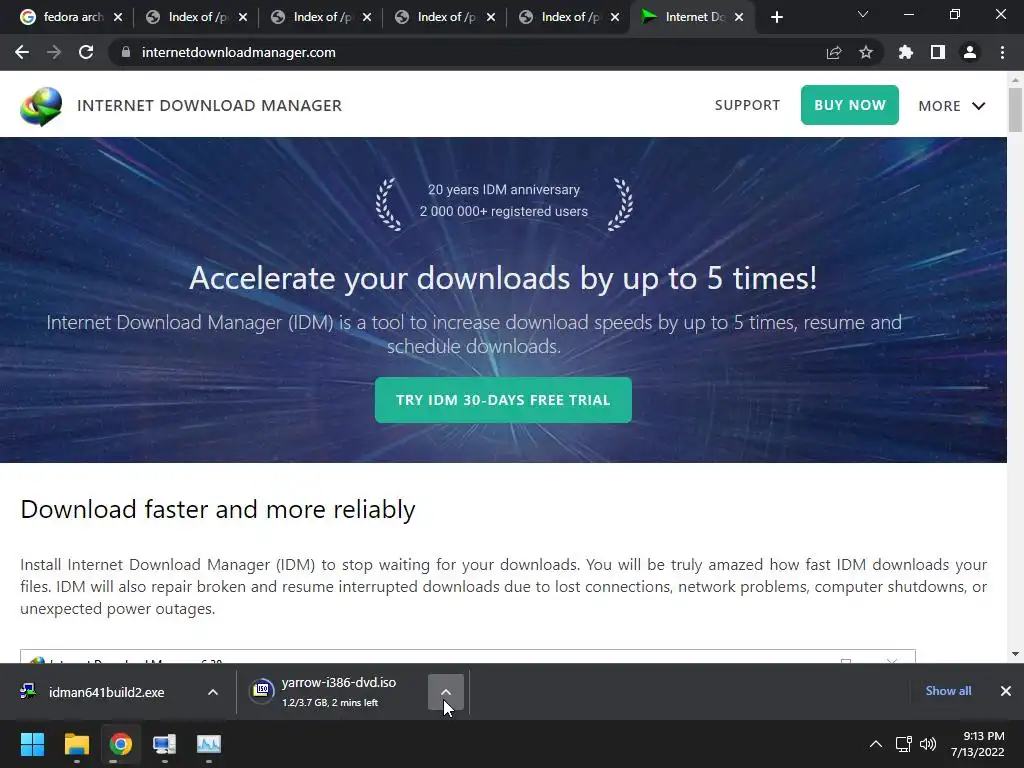Click the scrollbar down arrow
Screen dimensions: 1024x768
pyautogui.click(x=1015, y=654)
